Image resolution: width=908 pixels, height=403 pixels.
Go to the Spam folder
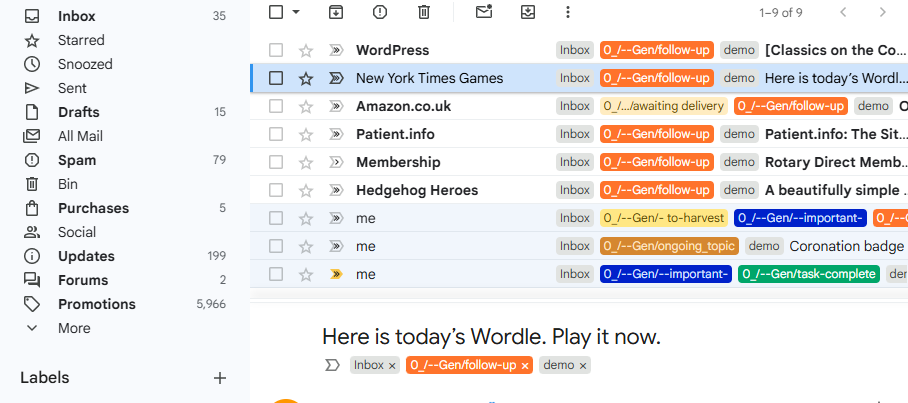[x=77, y=160]
